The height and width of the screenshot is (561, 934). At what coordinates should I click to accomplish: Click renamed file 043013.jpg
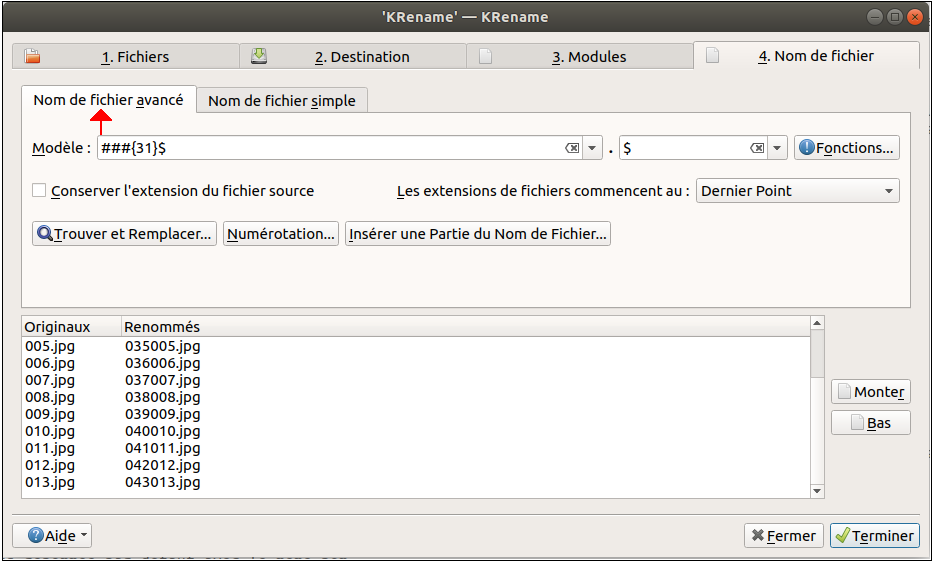click(x=163, y=482)
